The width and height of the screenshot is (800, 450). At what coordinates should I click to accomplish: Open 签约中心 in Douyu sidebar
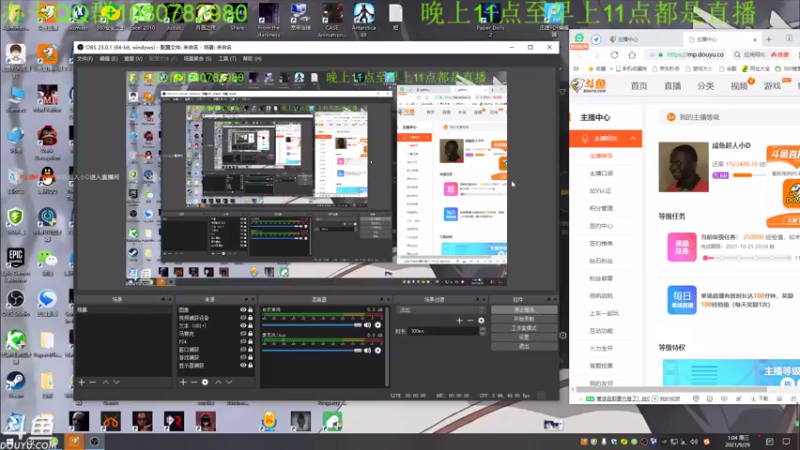tap(601, 226)
